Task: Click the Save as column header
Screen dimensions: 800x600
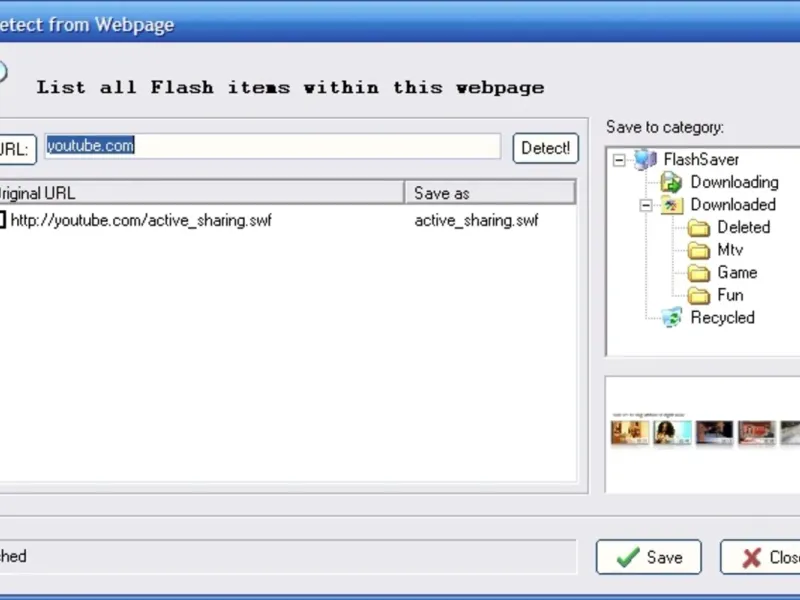Action: (x=490, y=193)
